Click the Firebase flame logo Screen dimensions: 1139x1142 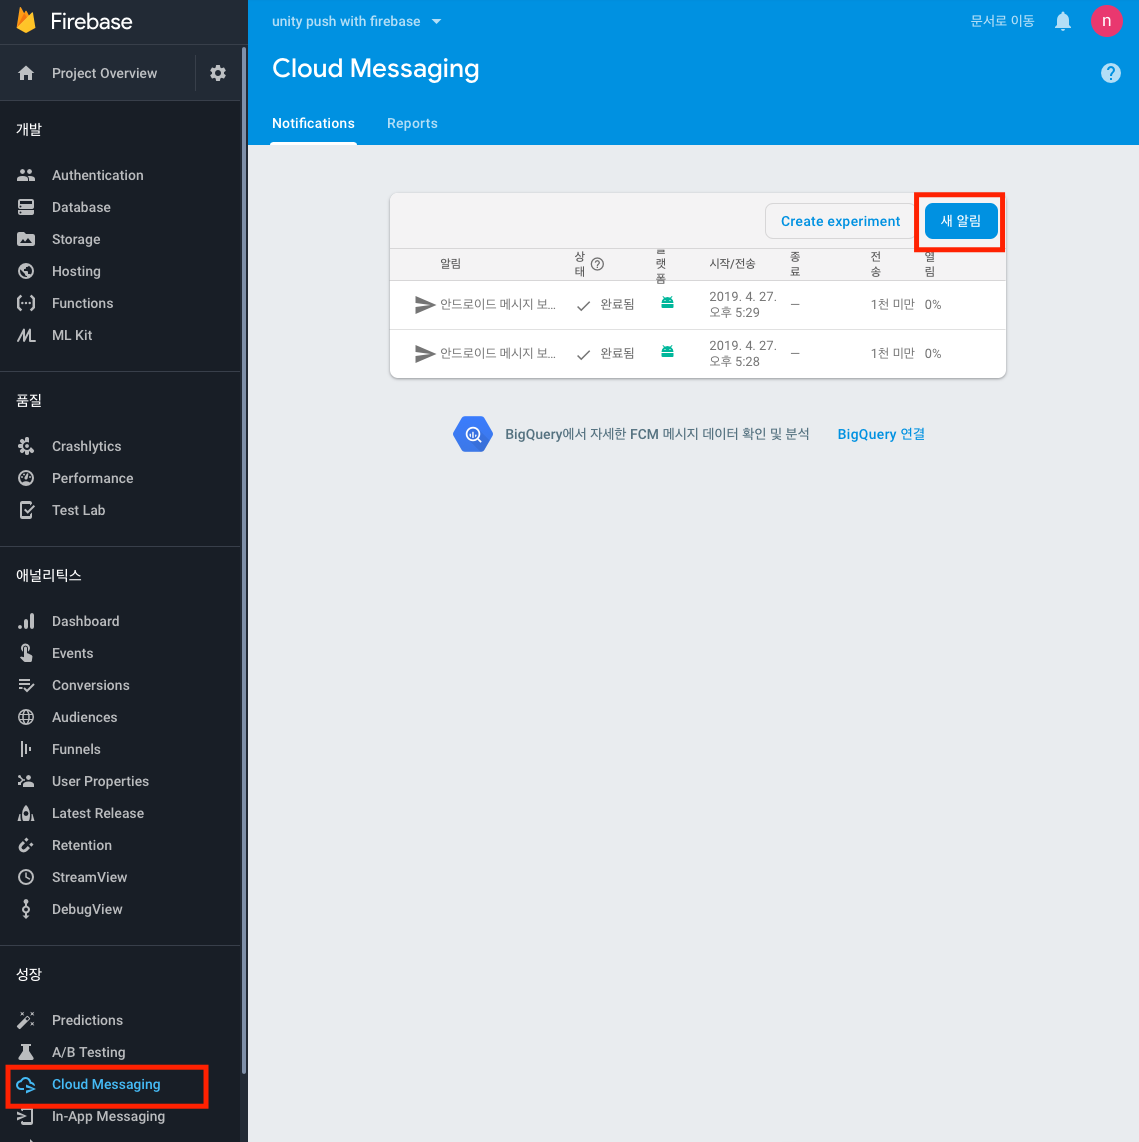pos(26,20)
